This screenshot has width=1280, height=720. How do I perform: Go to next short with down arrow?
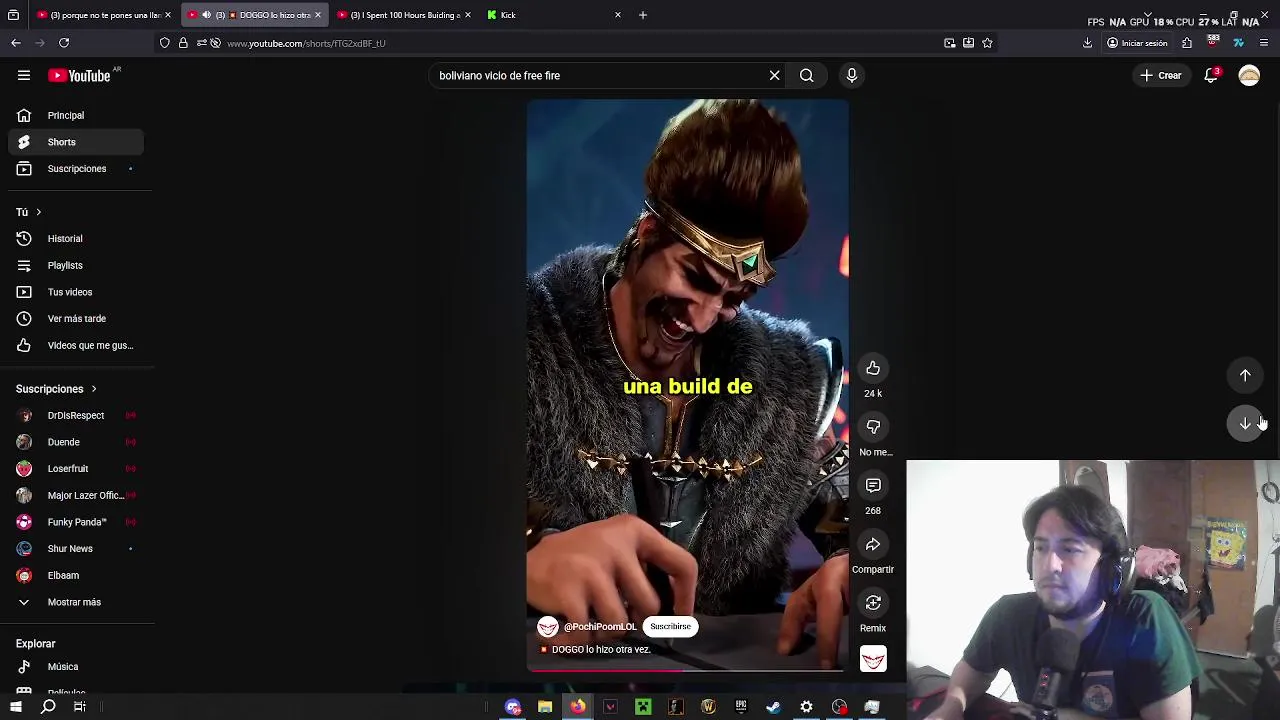pyautogui.click(x=1245, y=423)
